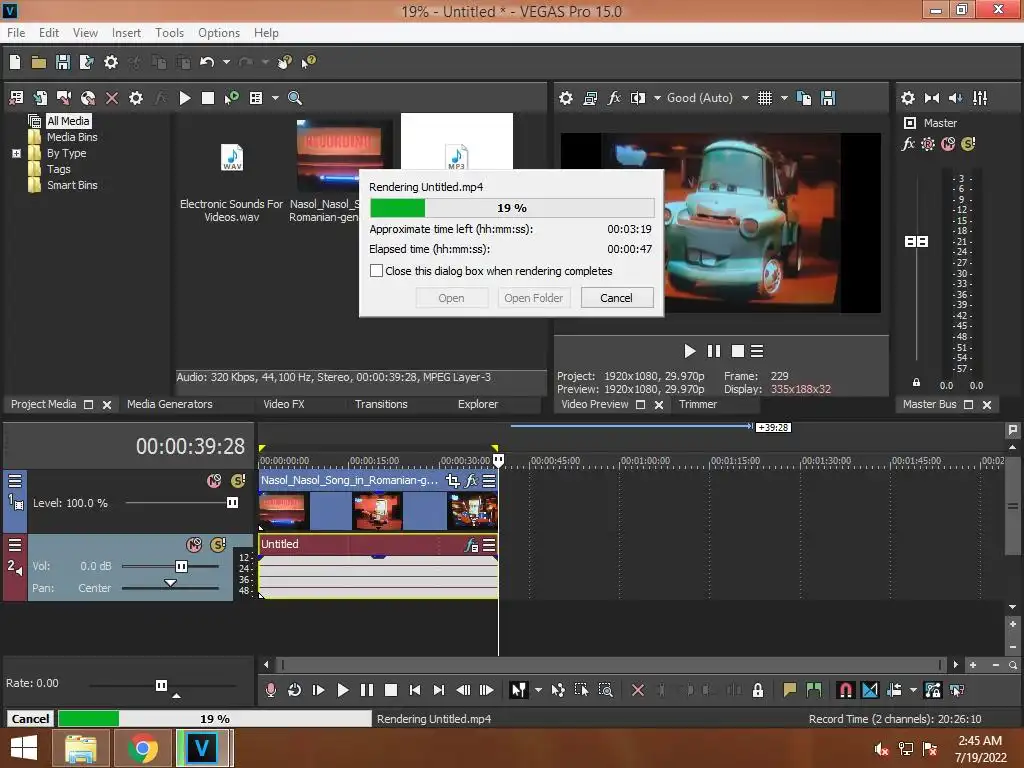Select the Smart Bins tree item
The image size is (1024, 768).
pos(72,185)
